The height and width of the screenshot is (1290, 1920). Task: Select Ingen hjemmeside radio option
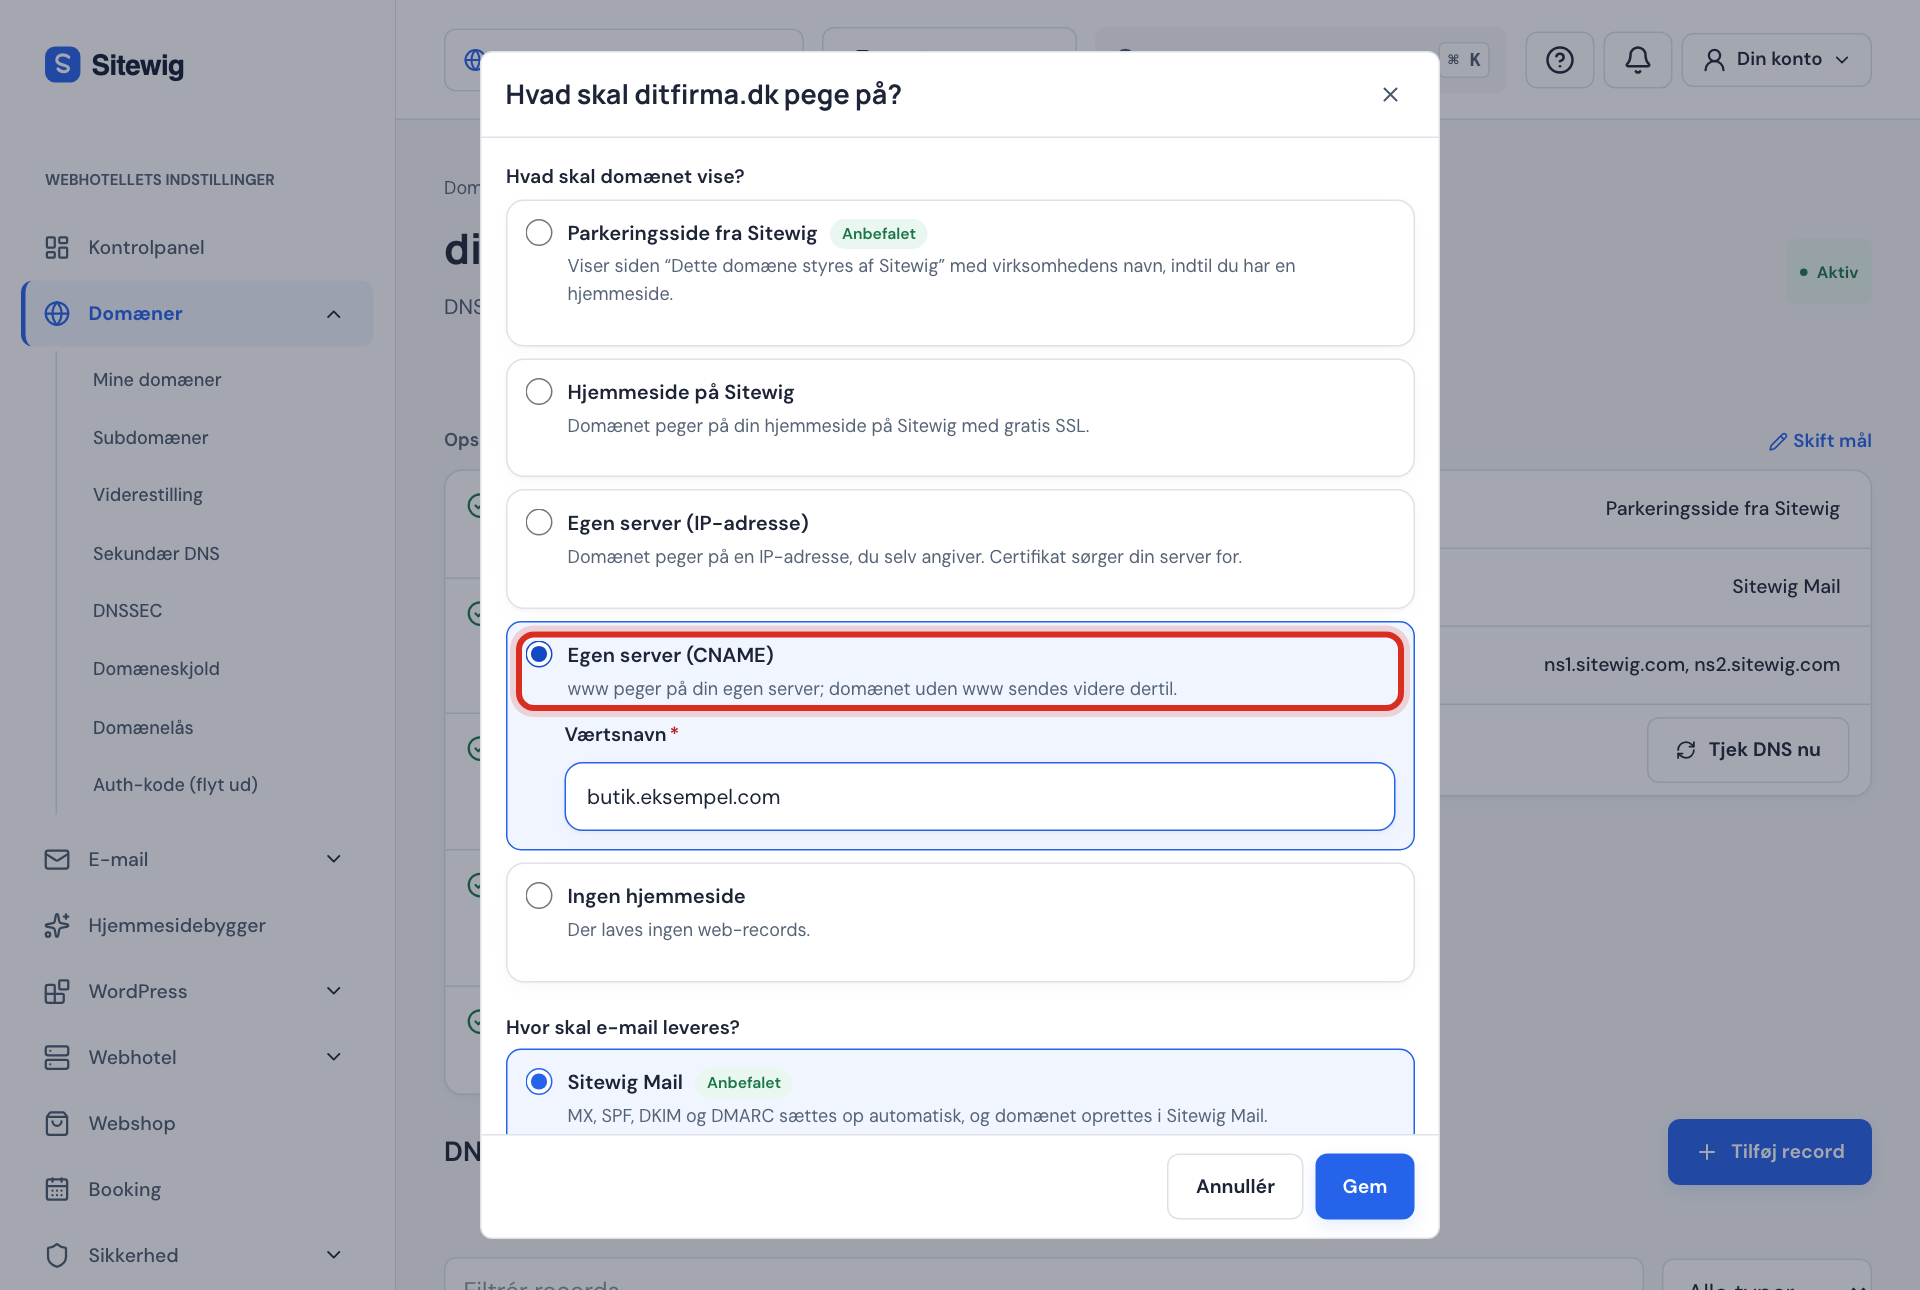click(539, 896)
